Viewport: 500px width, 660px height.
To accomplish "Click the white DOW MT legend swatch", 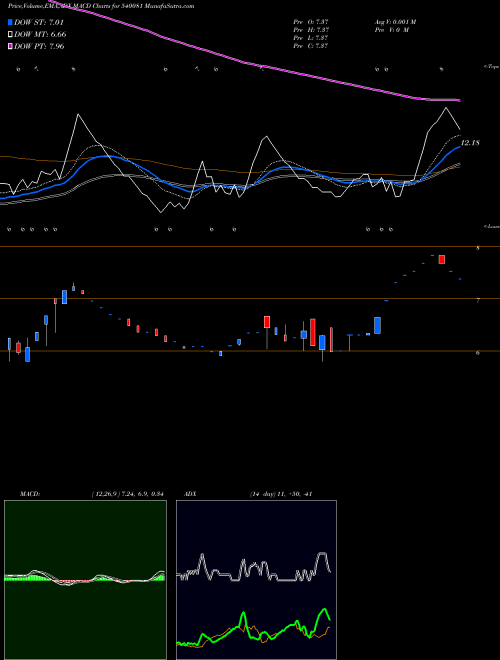I will pyautogui.click(x=10, y=35).
